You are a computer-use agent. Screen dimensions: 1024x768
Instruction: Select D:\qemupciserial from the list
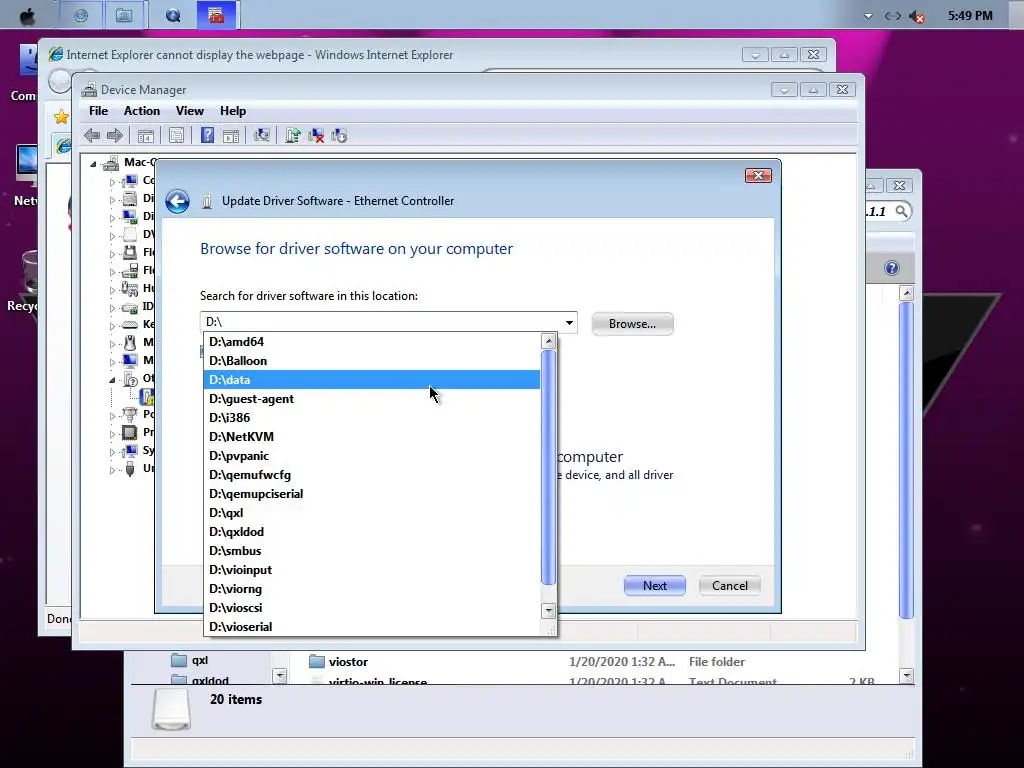372,494
